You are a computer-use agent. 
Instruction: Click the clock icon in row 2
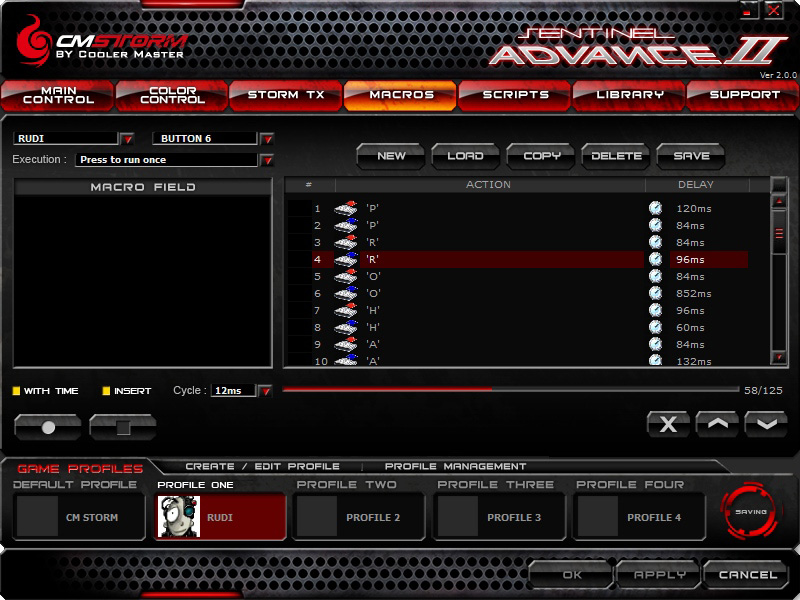656,225
